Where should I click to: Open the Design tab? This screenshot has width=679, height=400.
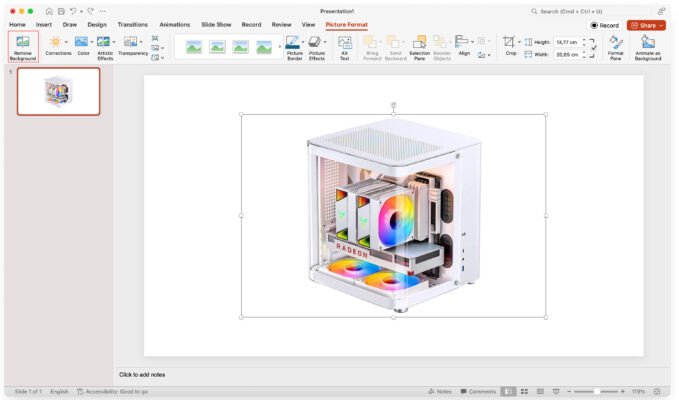[x=97, y=25]
